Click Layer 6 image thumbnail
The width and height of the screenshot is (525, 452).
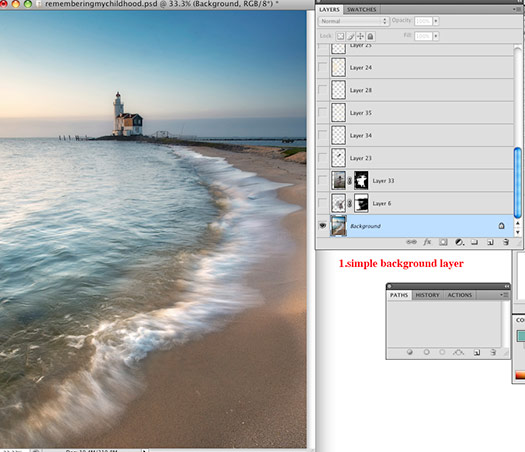(x=339, y=203)
